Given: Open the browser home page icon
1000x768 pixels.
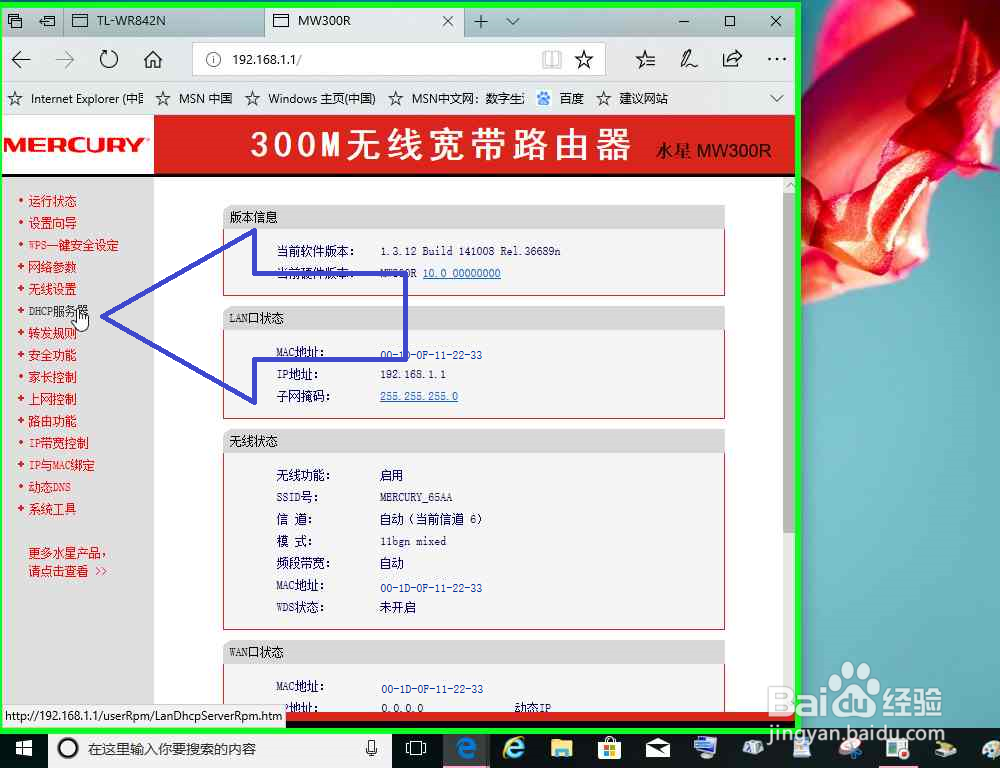Looking at the screenshot, I should point(152,60).
